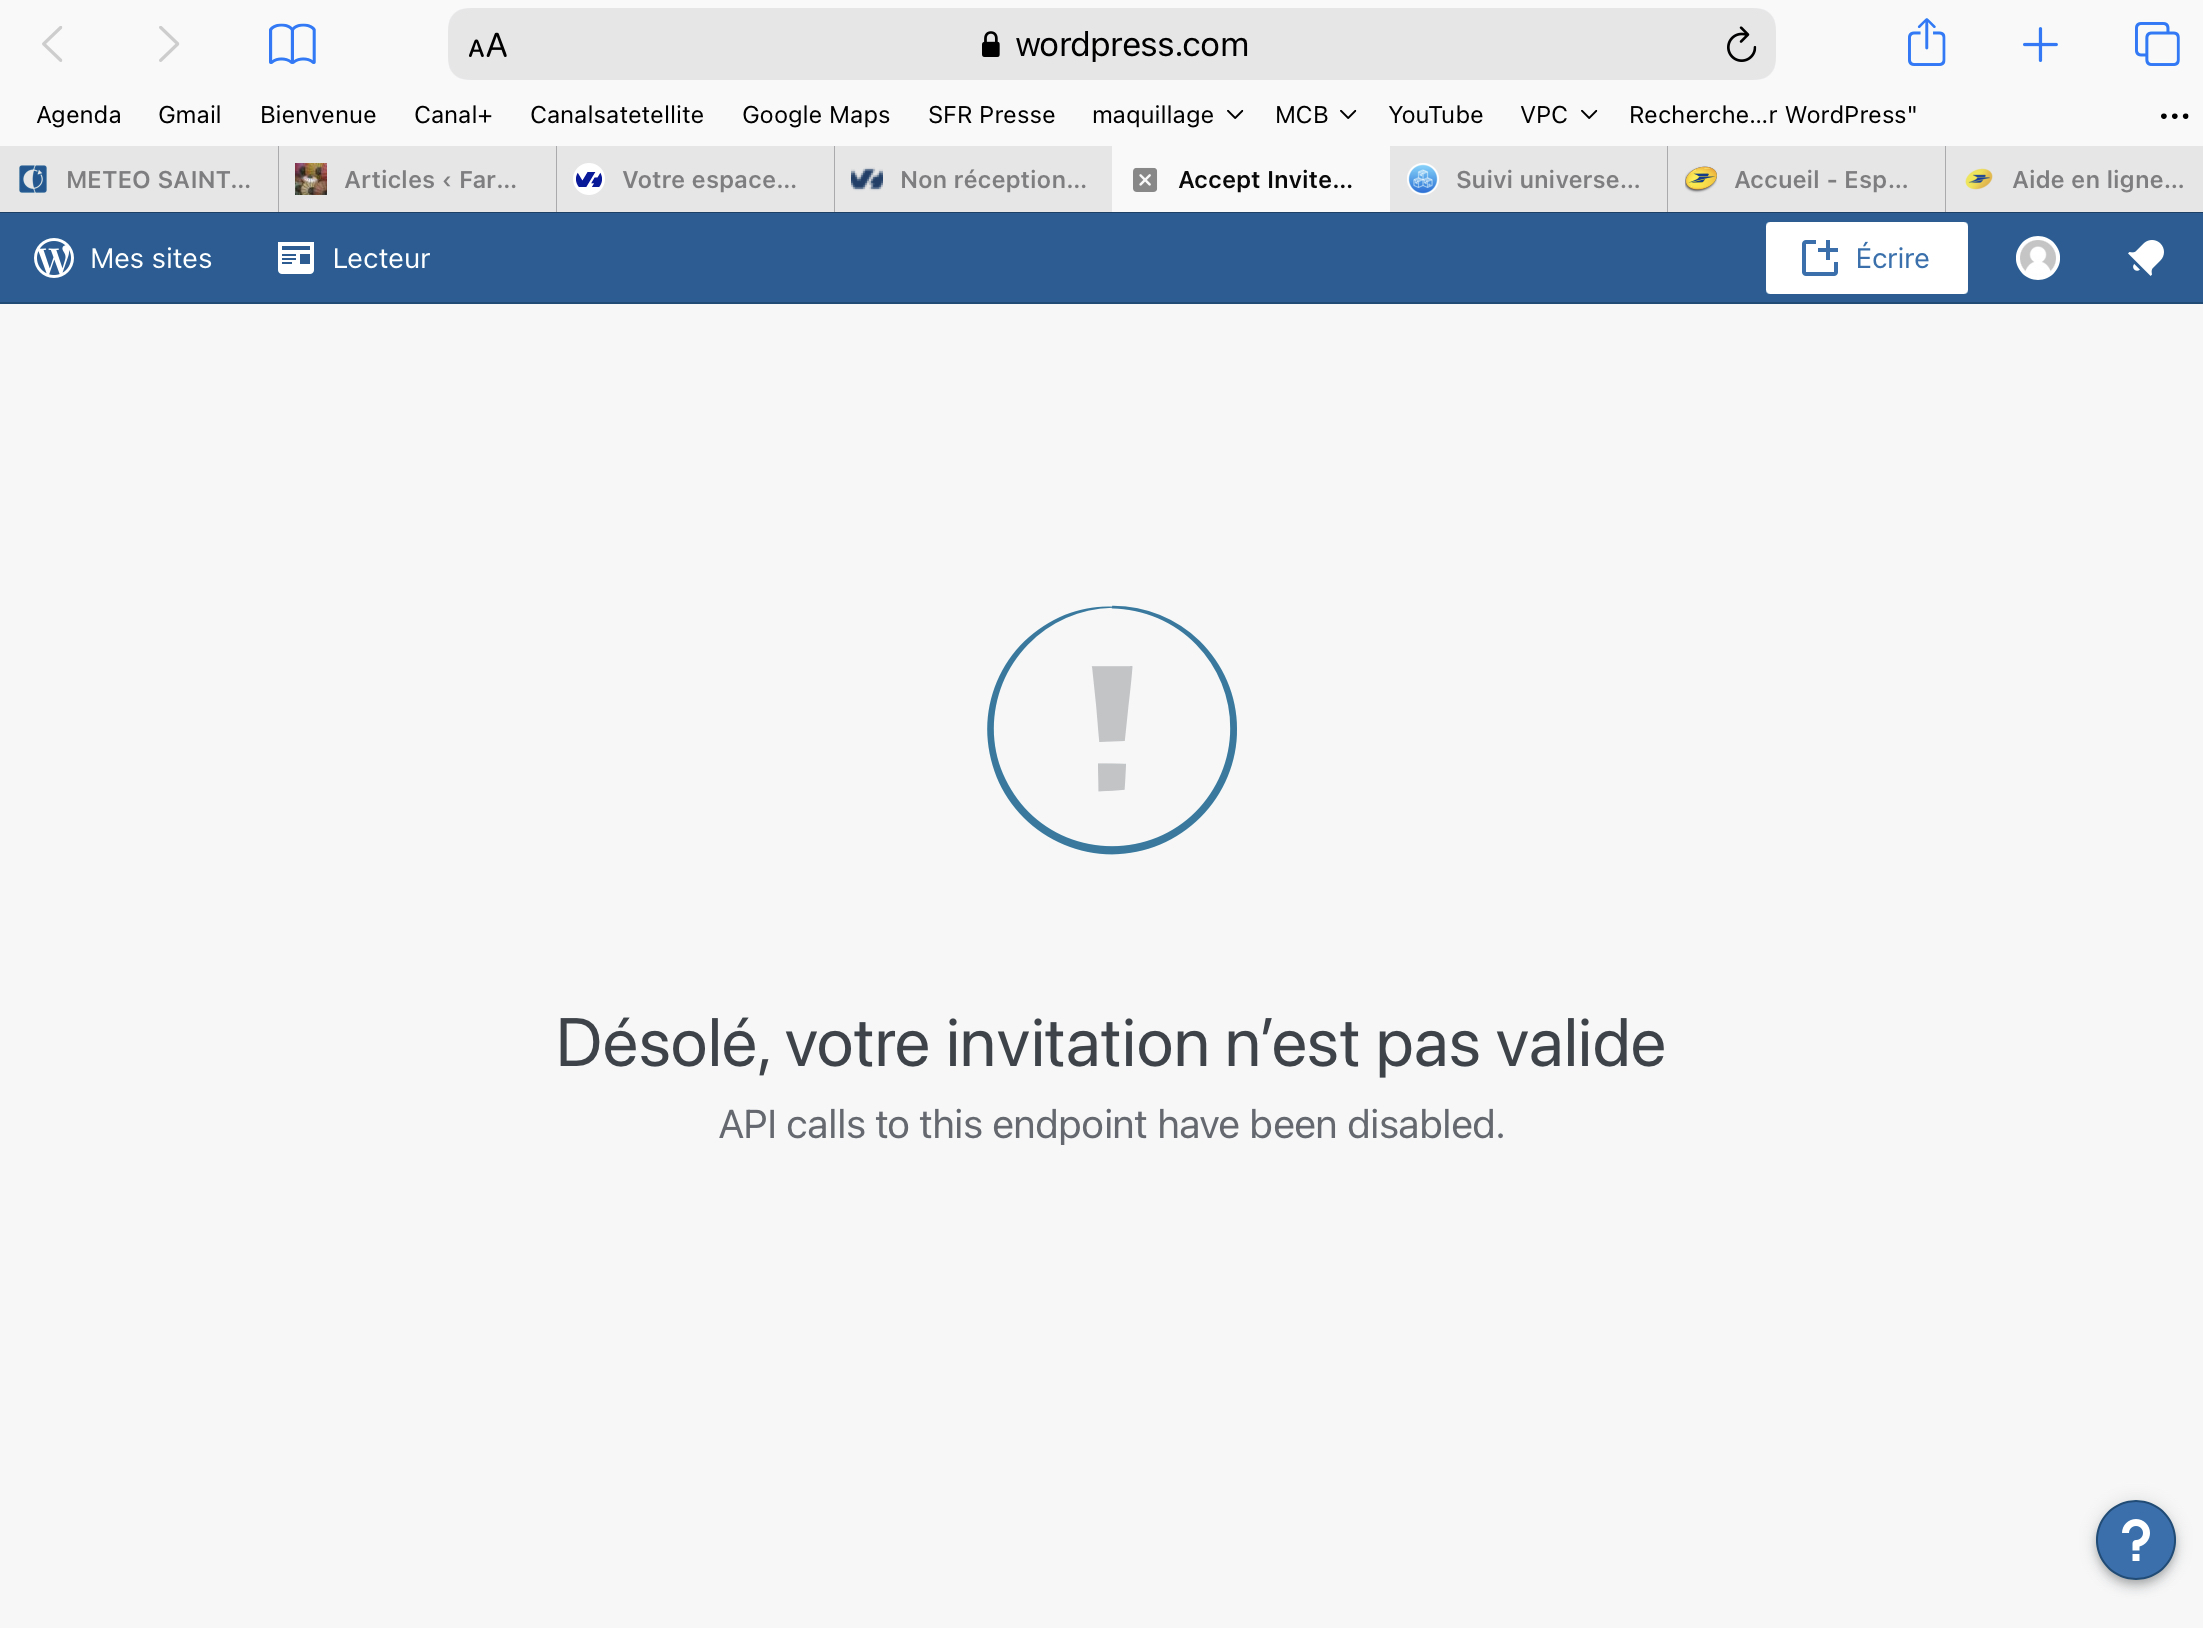This screenshot has width=2203, height=1628.
Task: Switch to the METEO SAINT tab
Action: (139, 180)
